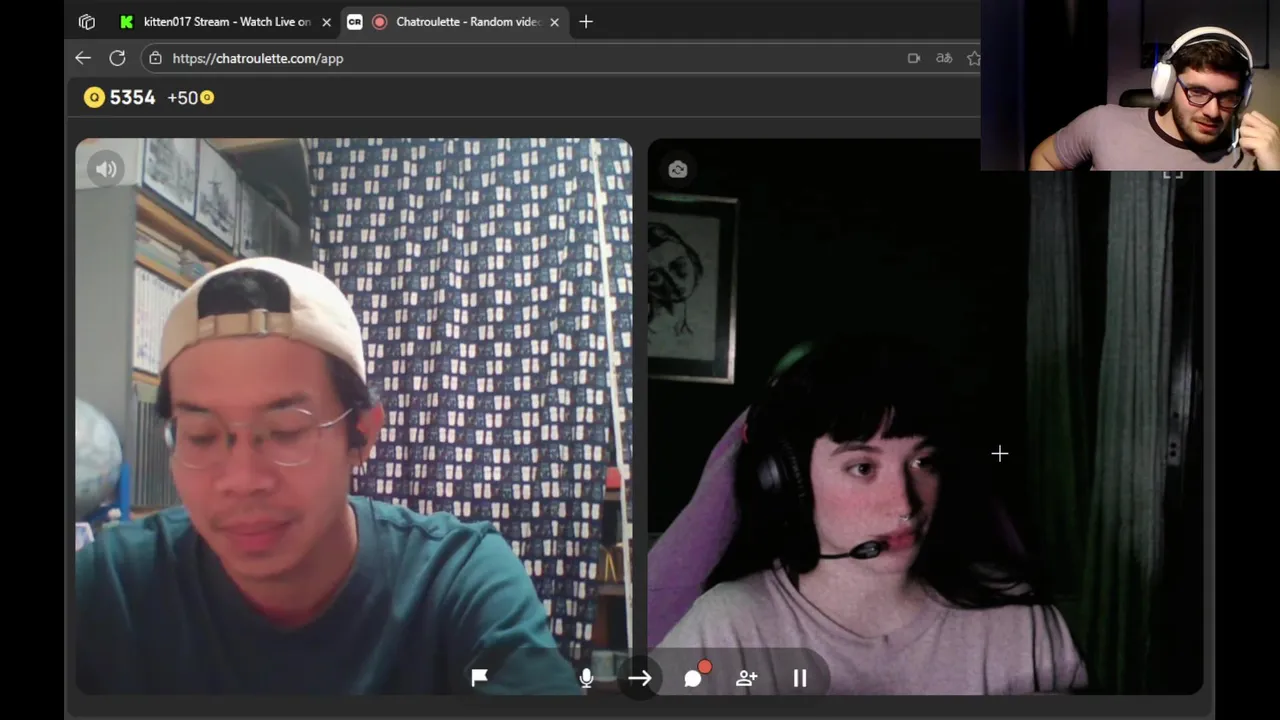Report partner with flag icon

480,678
